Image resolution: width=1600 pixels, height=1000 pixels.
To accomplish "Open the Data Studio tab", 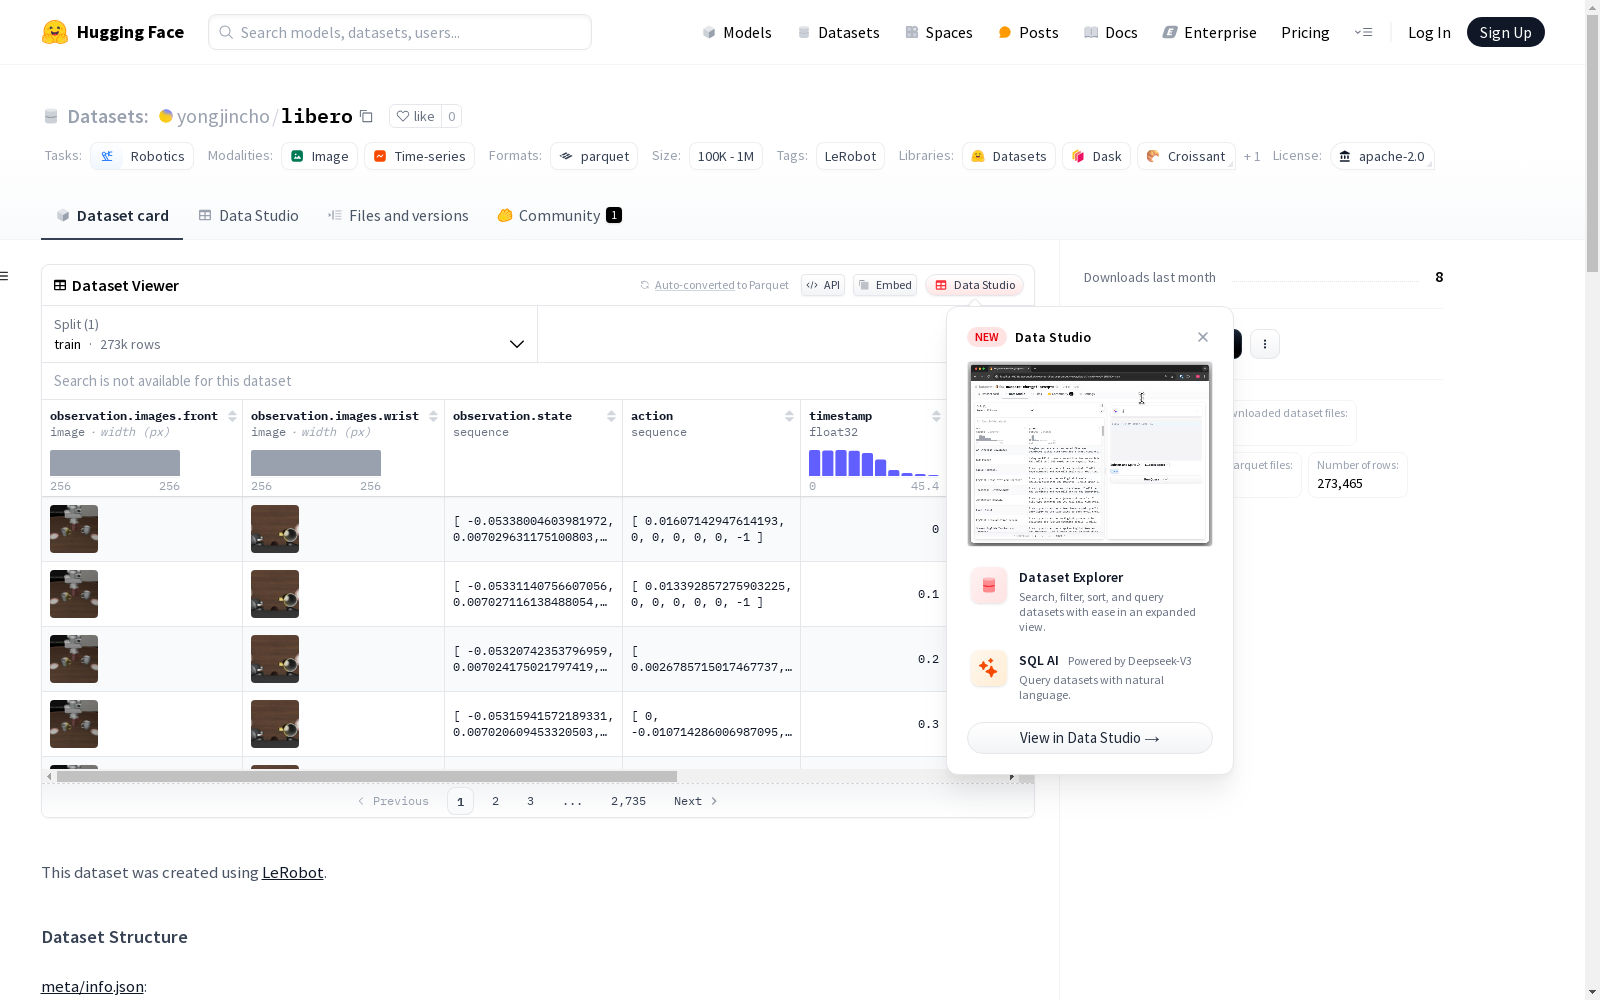I will coord(248,216).
